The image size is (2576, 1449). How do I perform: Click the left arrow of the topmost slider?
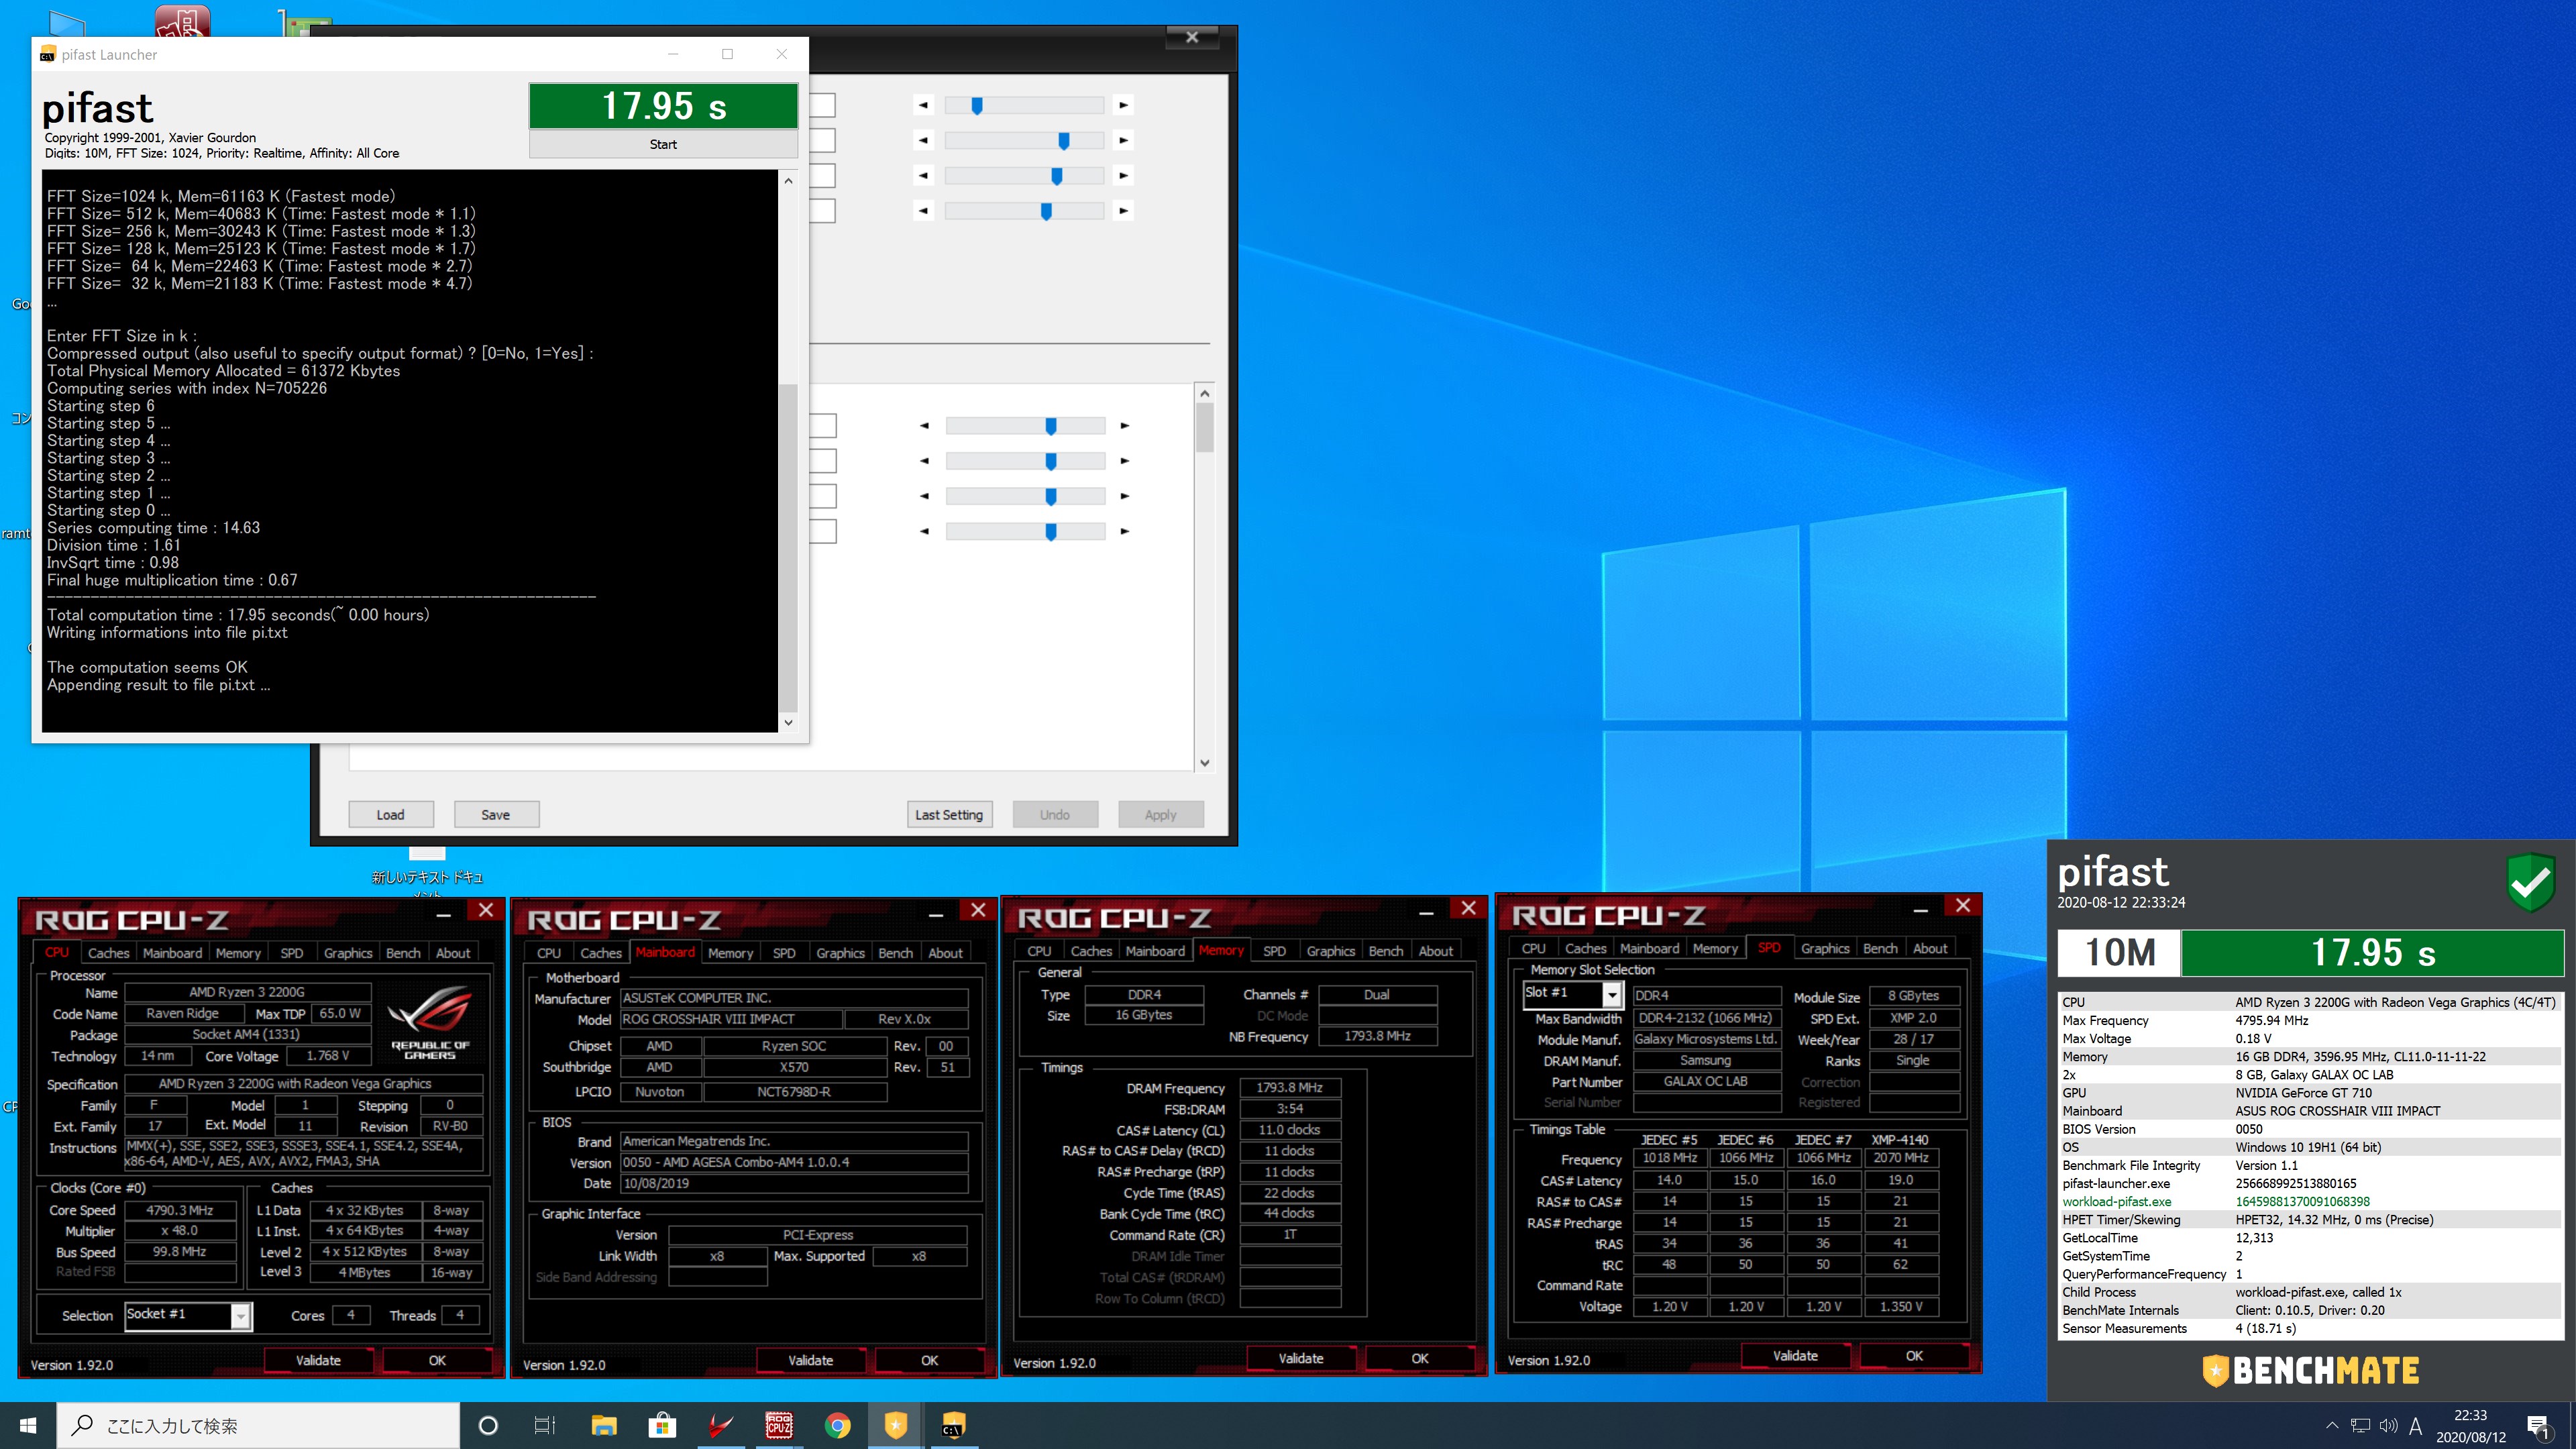coord(923,105)
